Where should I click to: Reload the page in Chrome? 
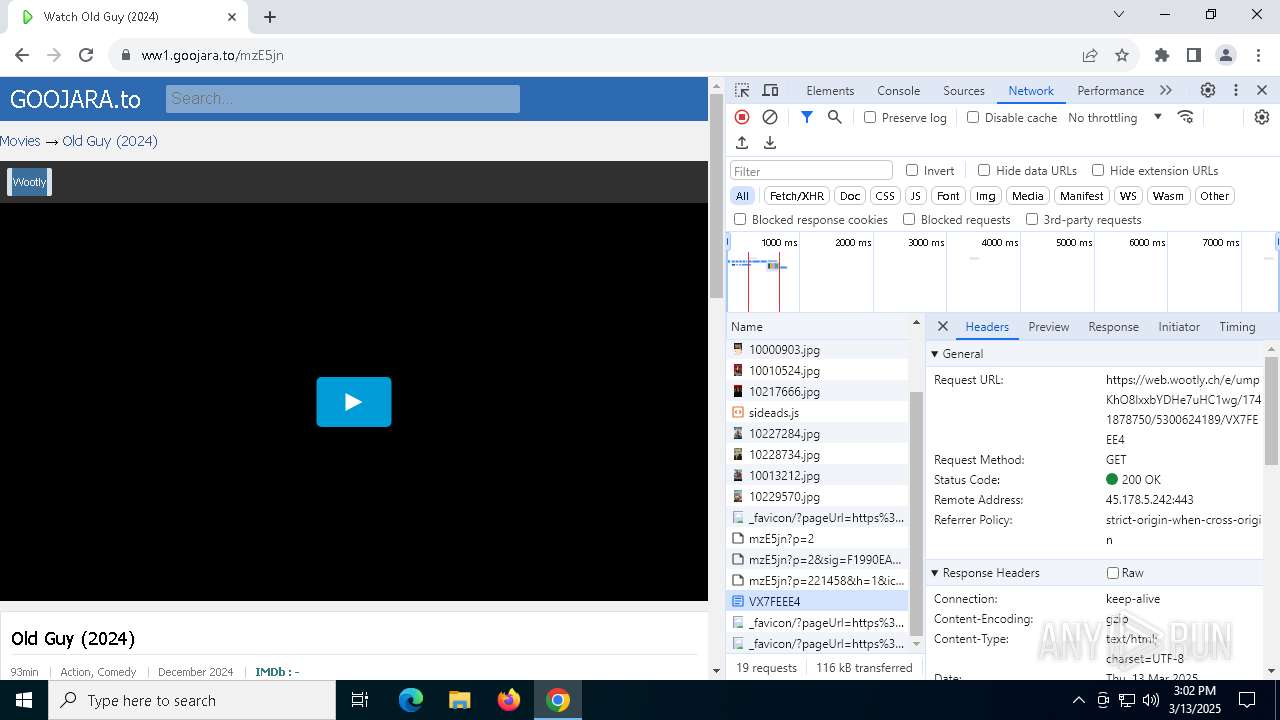point(86,55)
